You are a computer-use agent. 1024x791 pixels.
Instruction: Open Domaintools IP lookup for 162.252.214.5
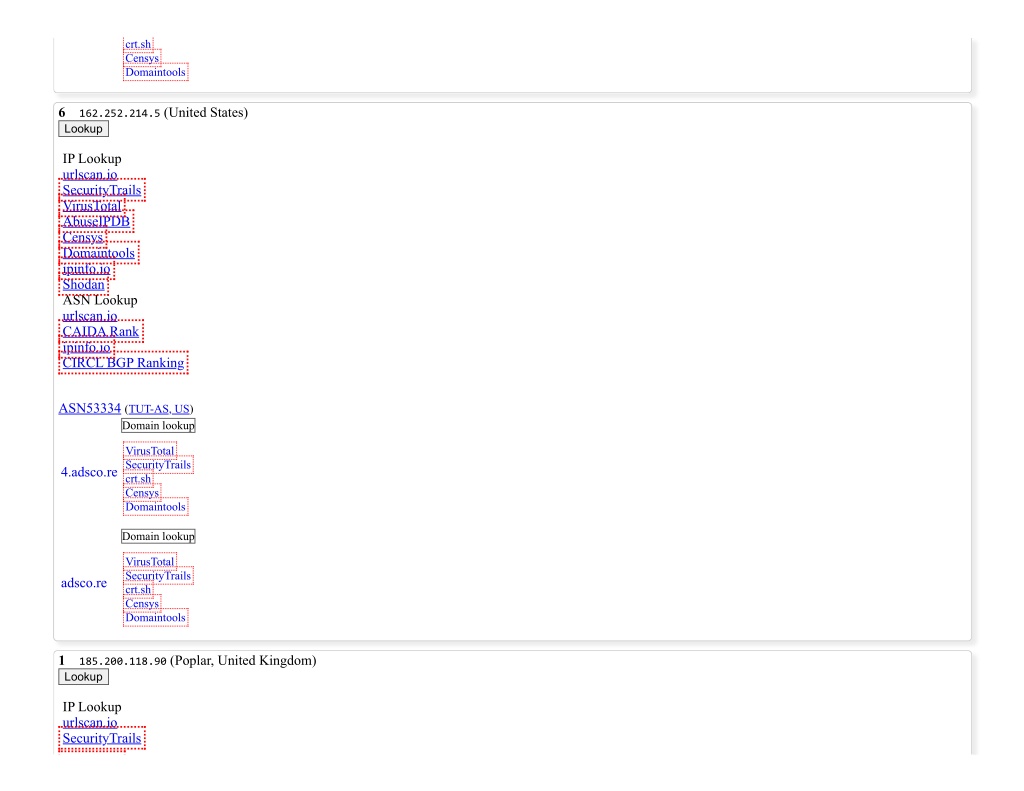99,253
